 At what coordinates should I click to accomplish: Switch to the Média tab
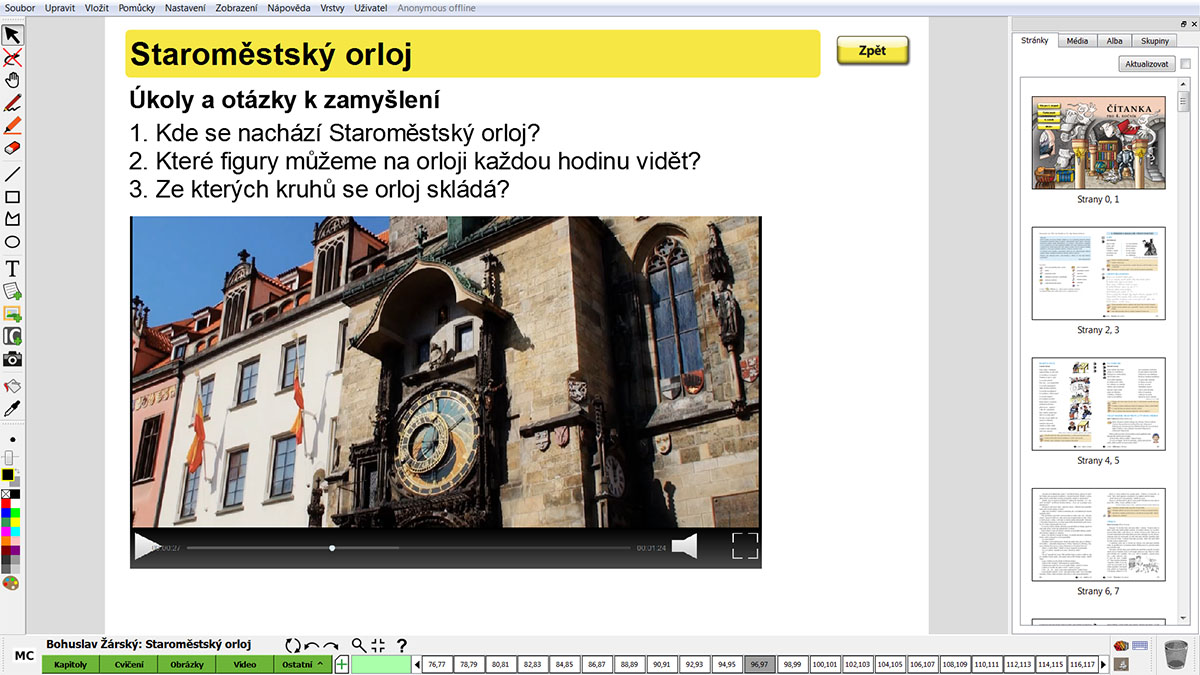[x=1077, y=41]
